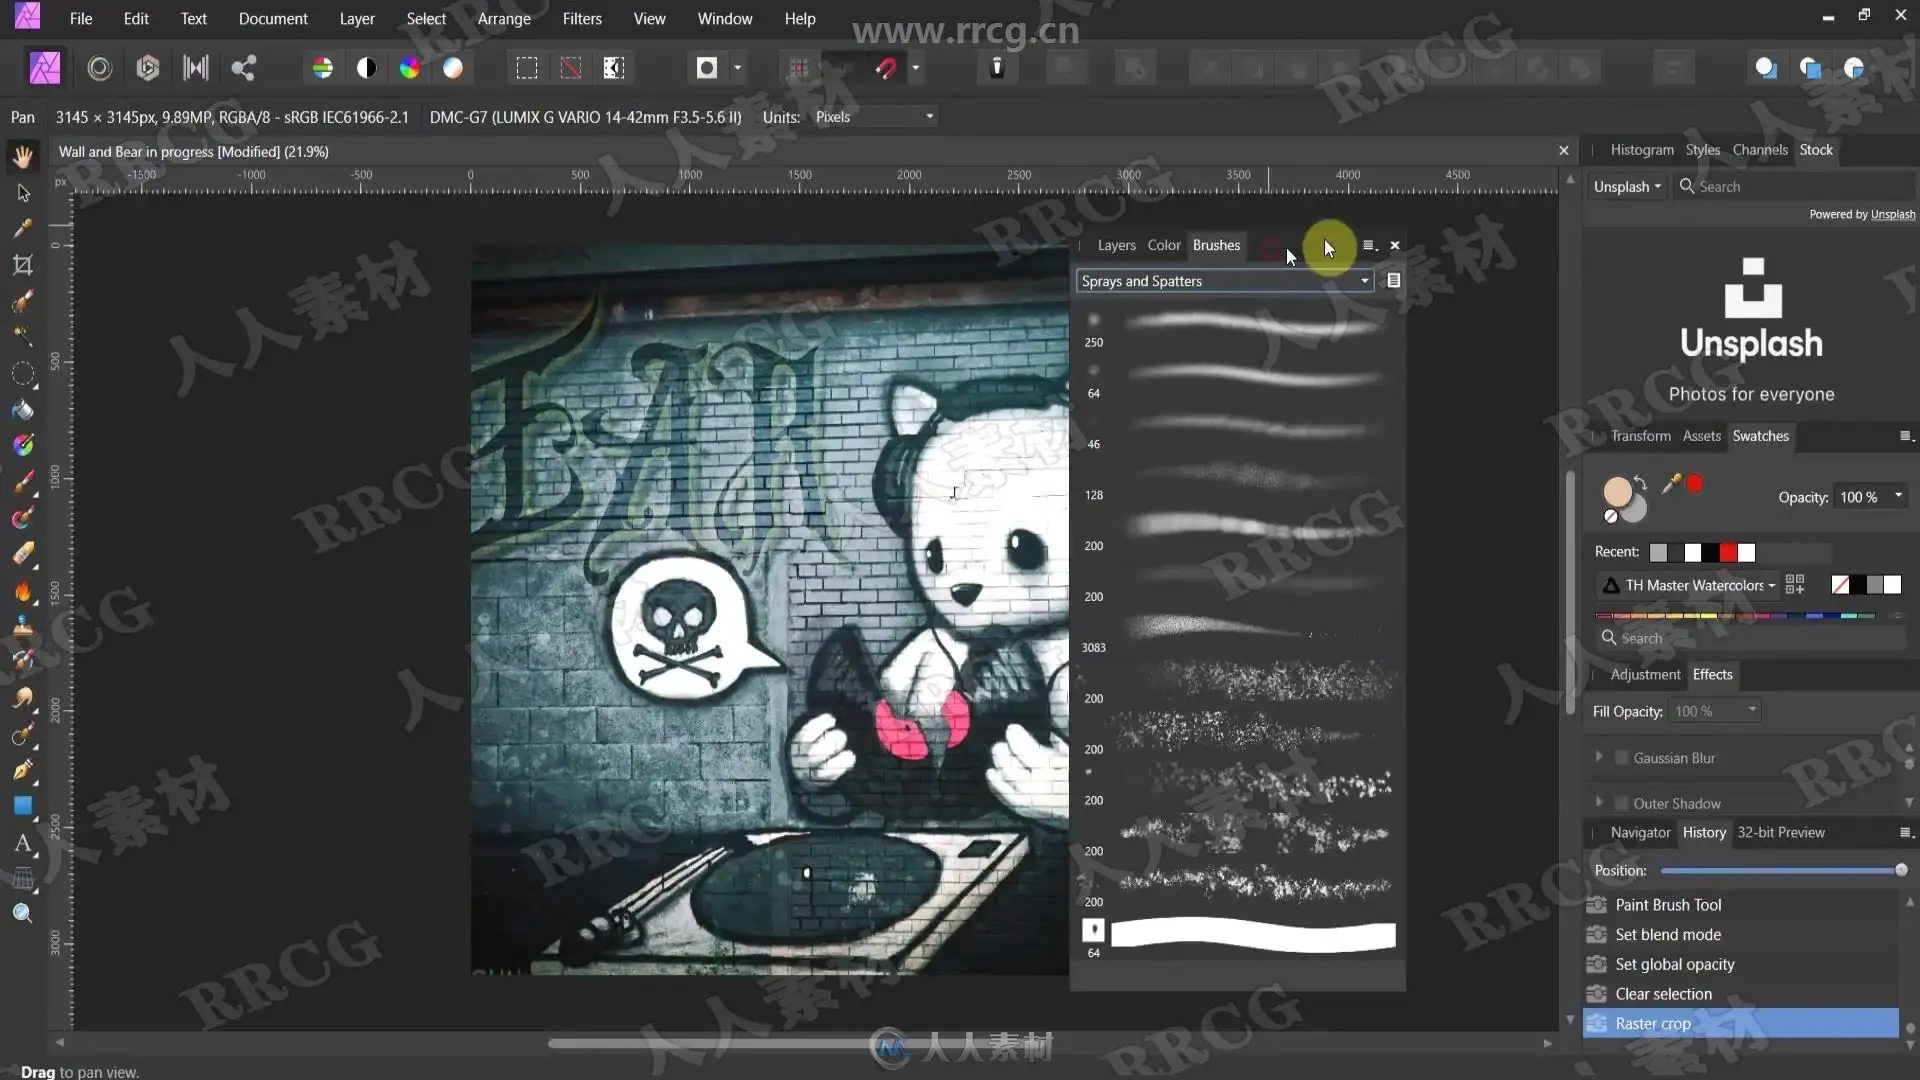Close the Wall and Bear document tab

(x=1564, y=151)
